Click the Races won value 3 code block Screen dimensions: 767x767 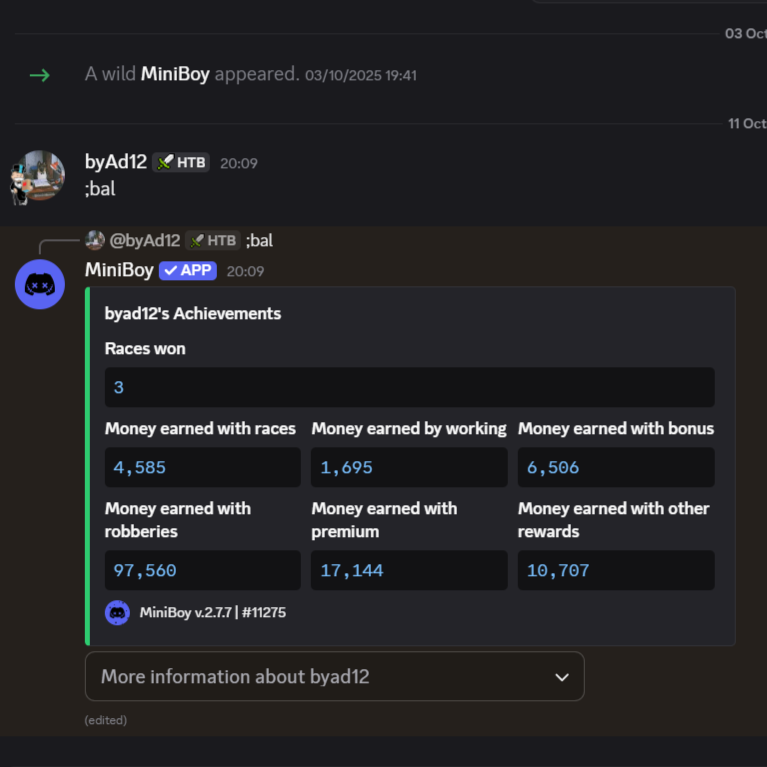click(409, 387)
